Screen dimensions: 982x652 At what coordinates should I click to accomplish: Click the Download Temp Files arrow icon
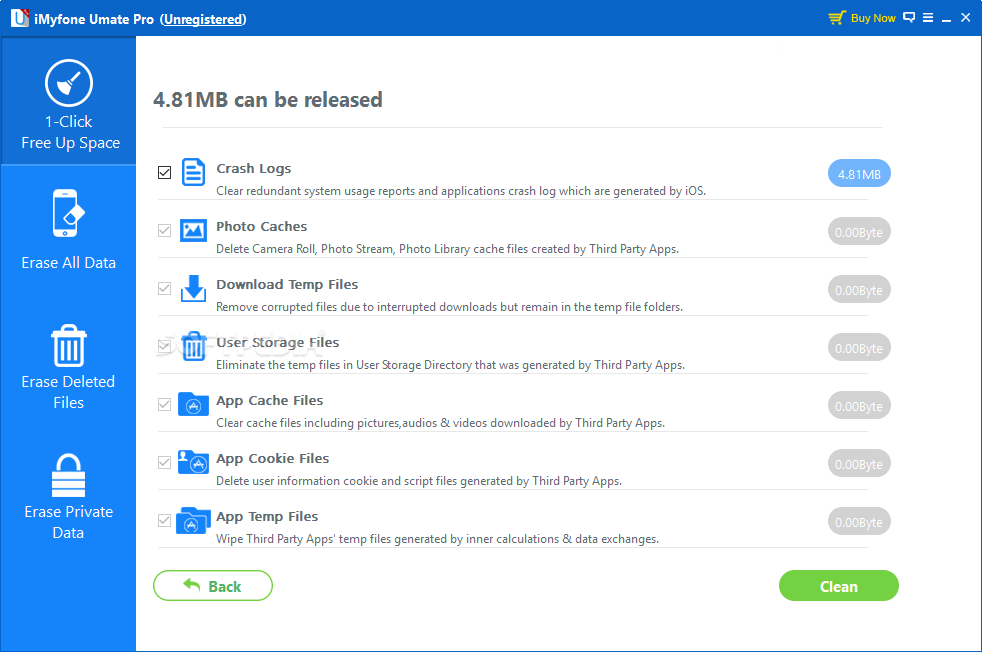tap(193, 288)
